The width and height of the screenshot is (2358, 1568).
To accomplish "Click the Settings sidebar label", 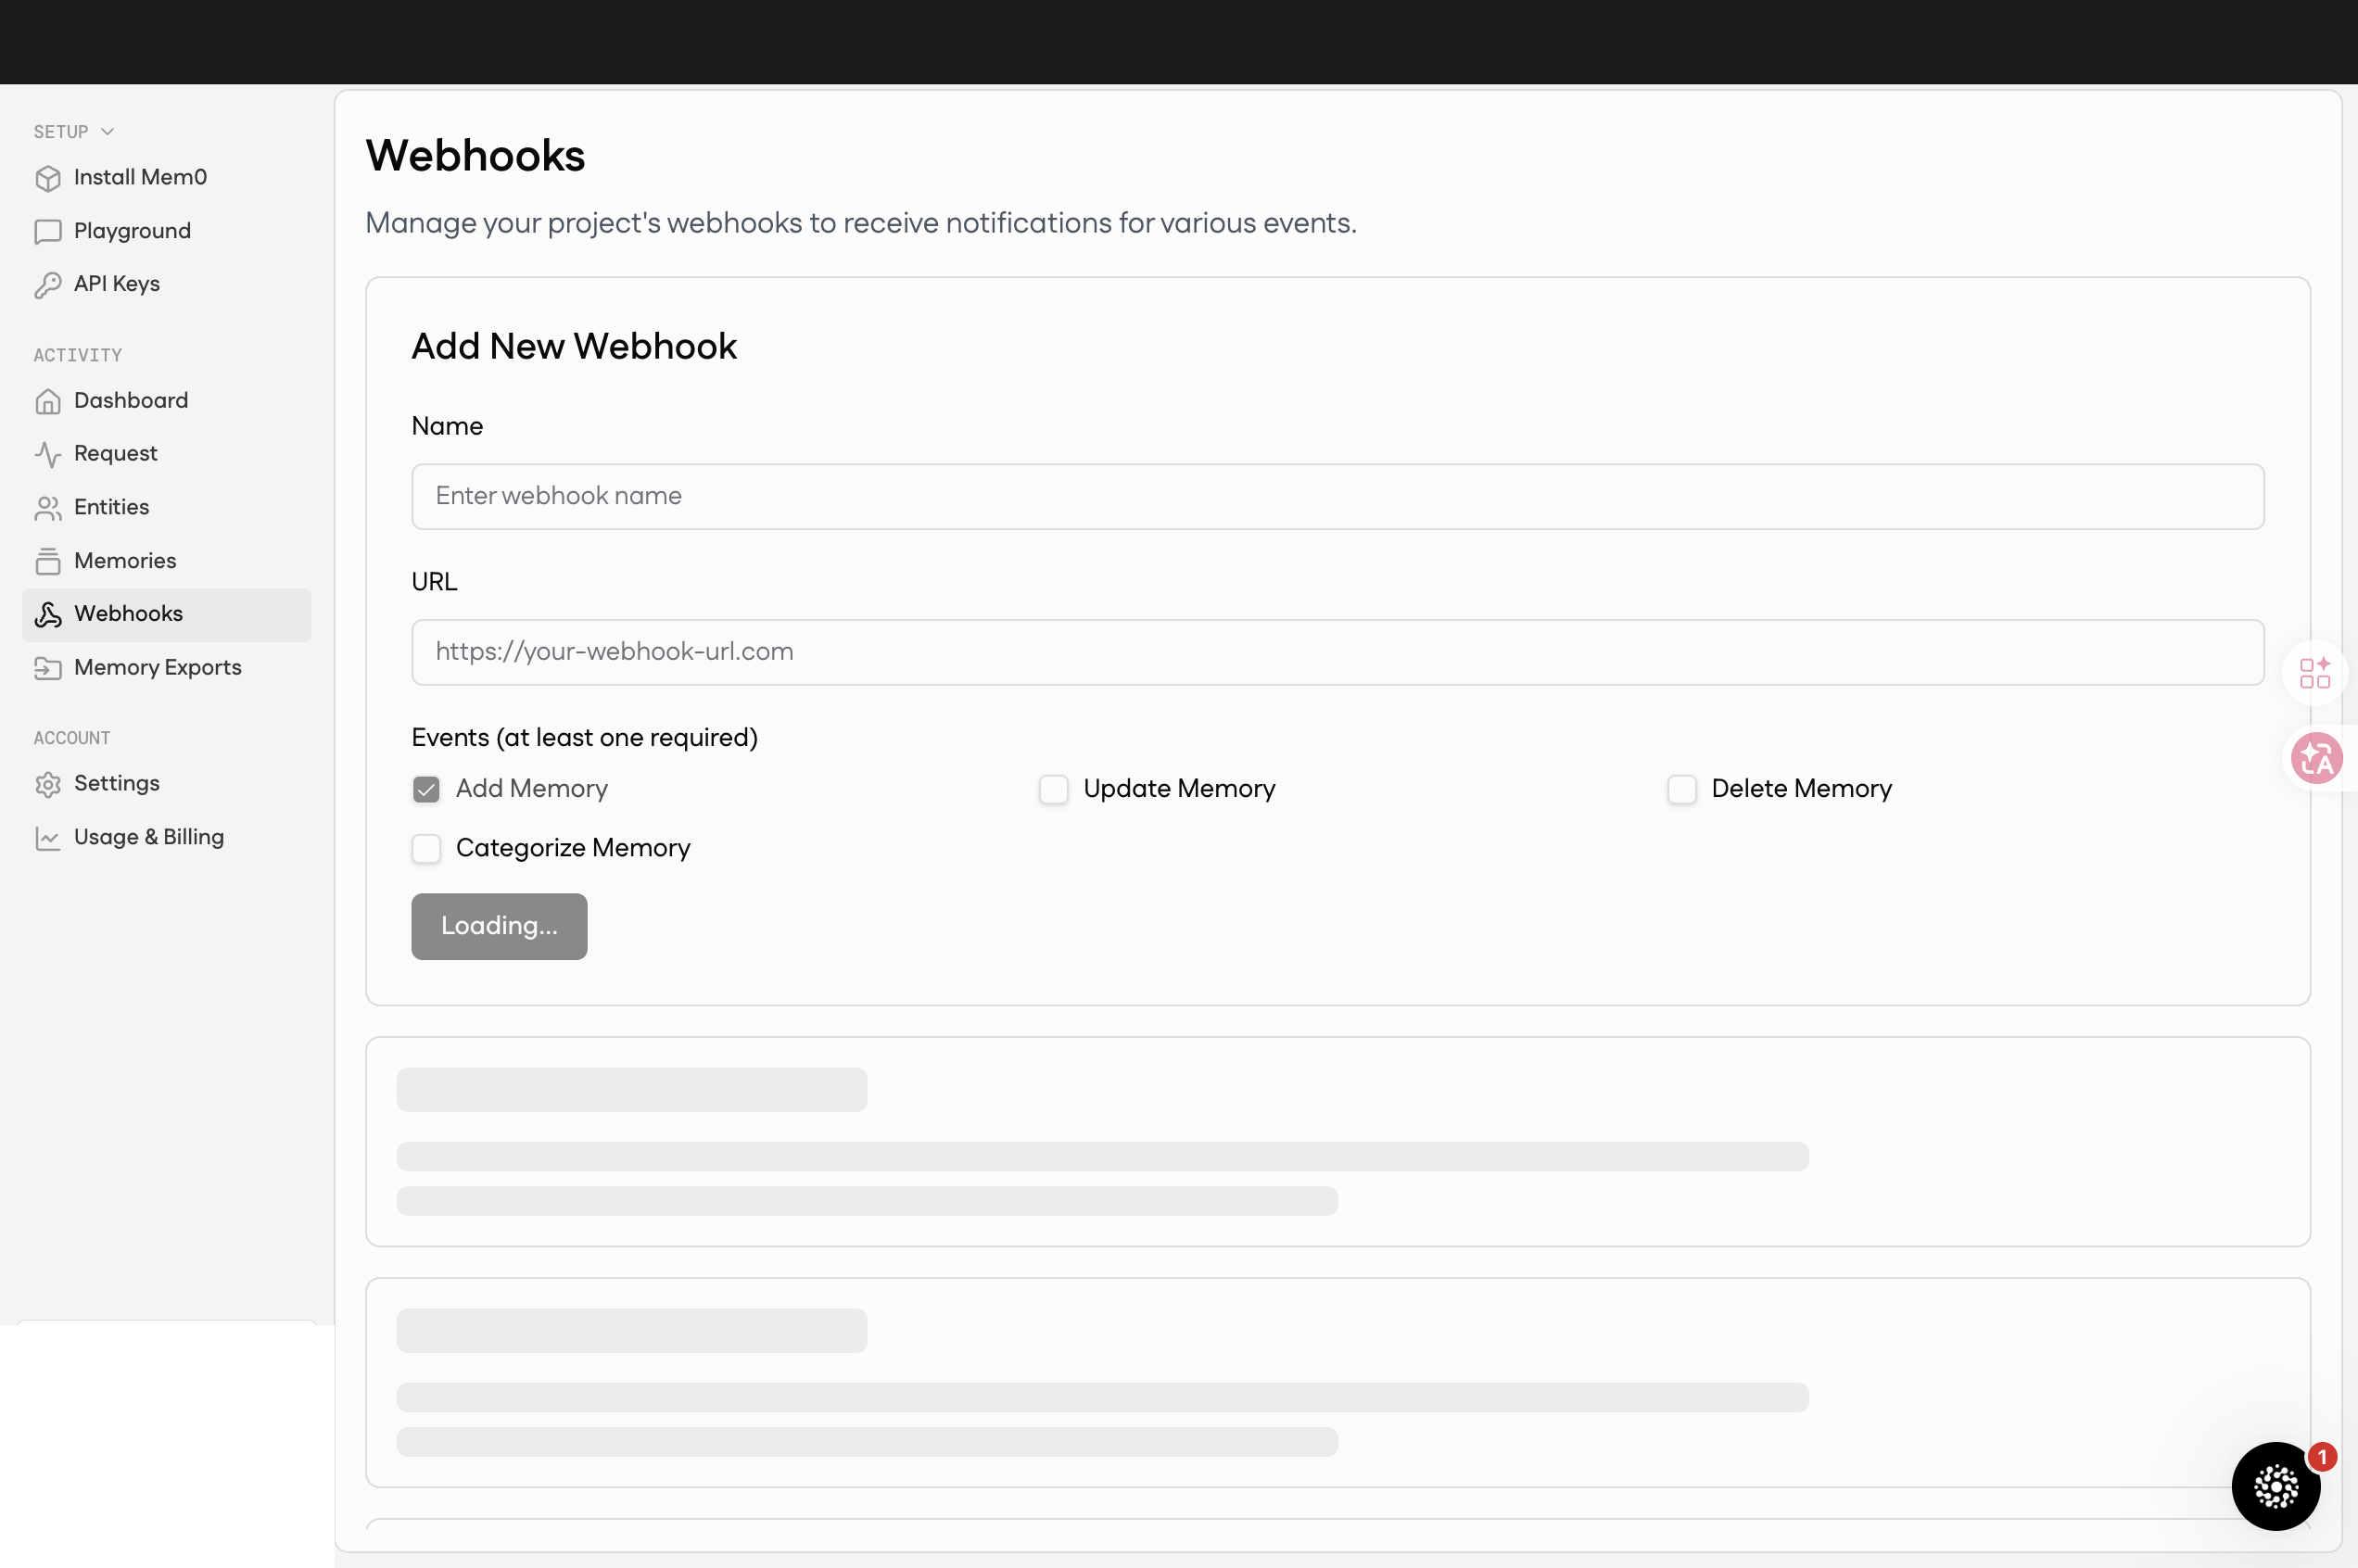I will tap(117, 783).
